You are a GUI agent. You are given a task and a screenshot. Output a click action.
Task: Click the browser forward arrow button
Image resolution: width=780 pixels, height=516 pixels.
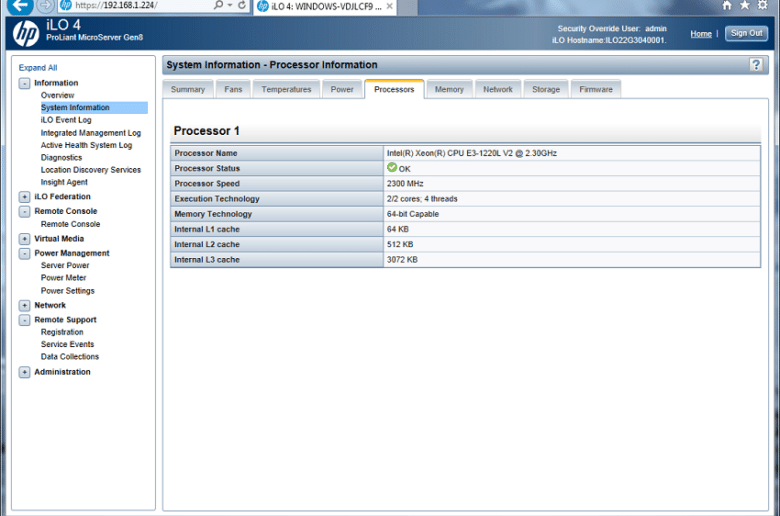tap(45, 6)
